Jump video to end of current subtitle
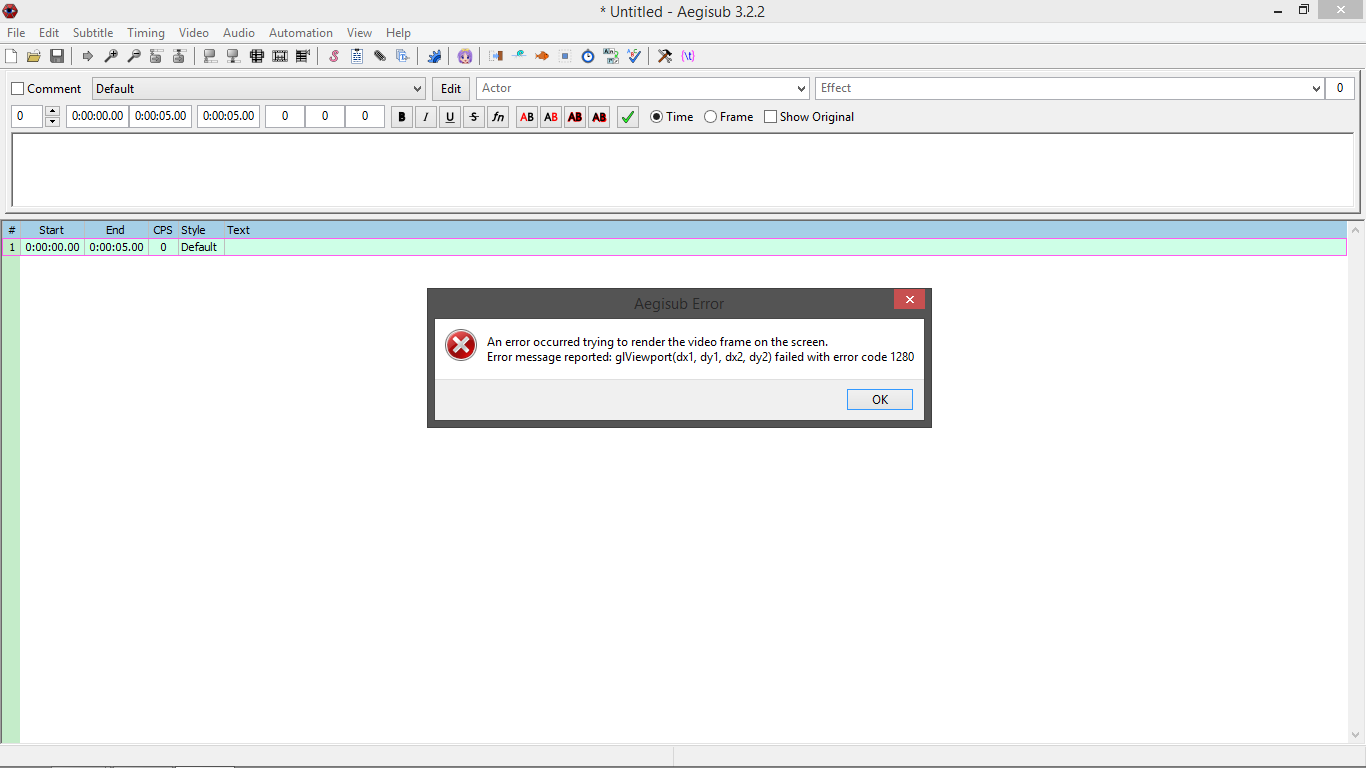The image size is (1366, 768). [180, 56]
